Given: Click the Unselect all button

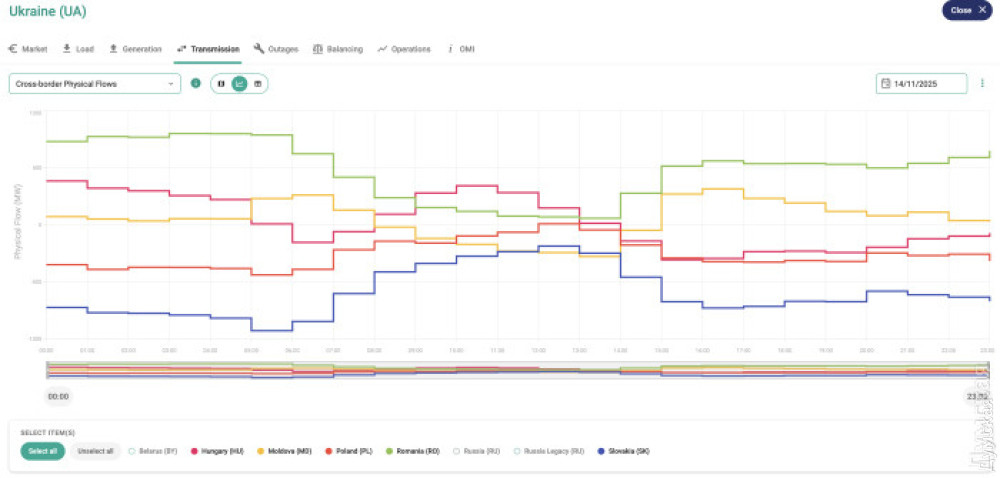Looking at the screenshot, I should click(96, 451).
